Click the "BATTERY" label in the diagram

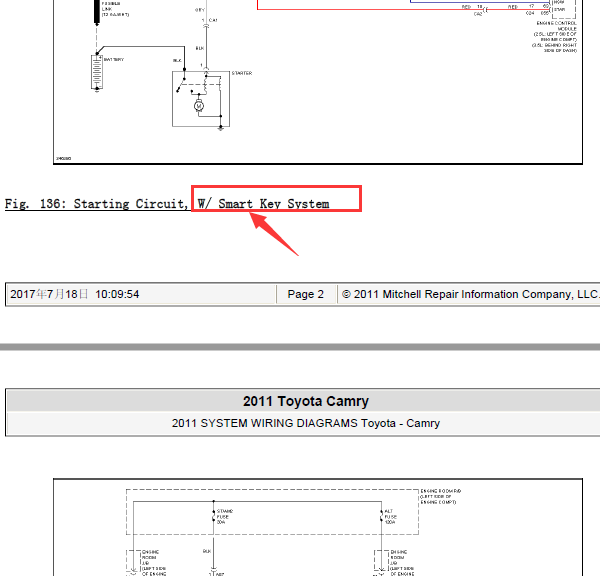pos(114,60)
